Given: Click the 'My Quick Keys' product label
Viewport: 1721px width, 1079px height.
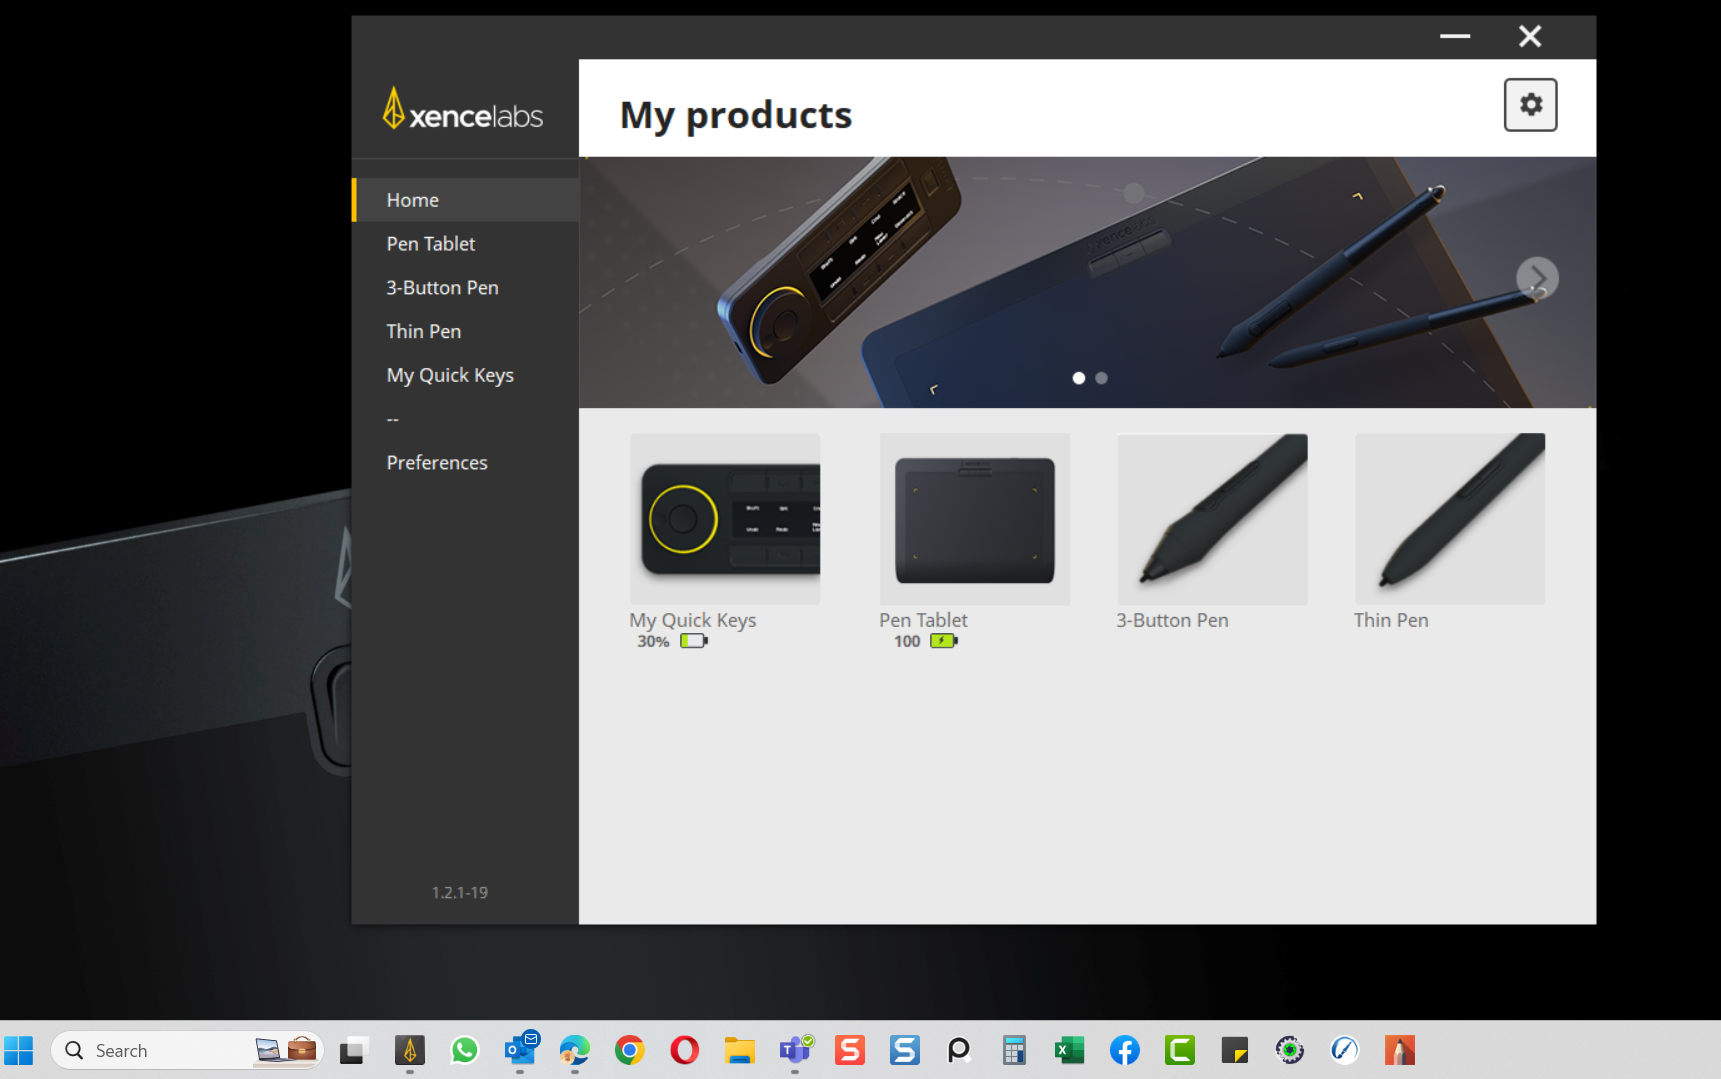Looking at the screenshot, I should 693,621.
